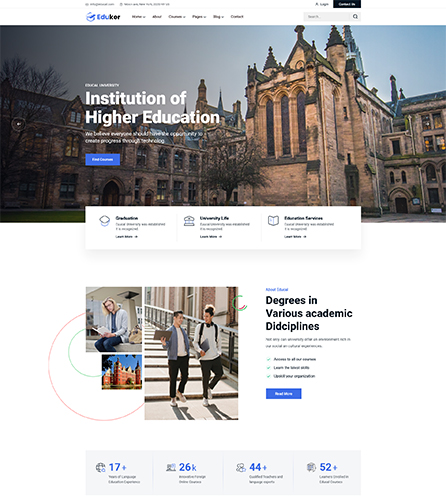Open the Contact menu item

[x=237, y=17]
